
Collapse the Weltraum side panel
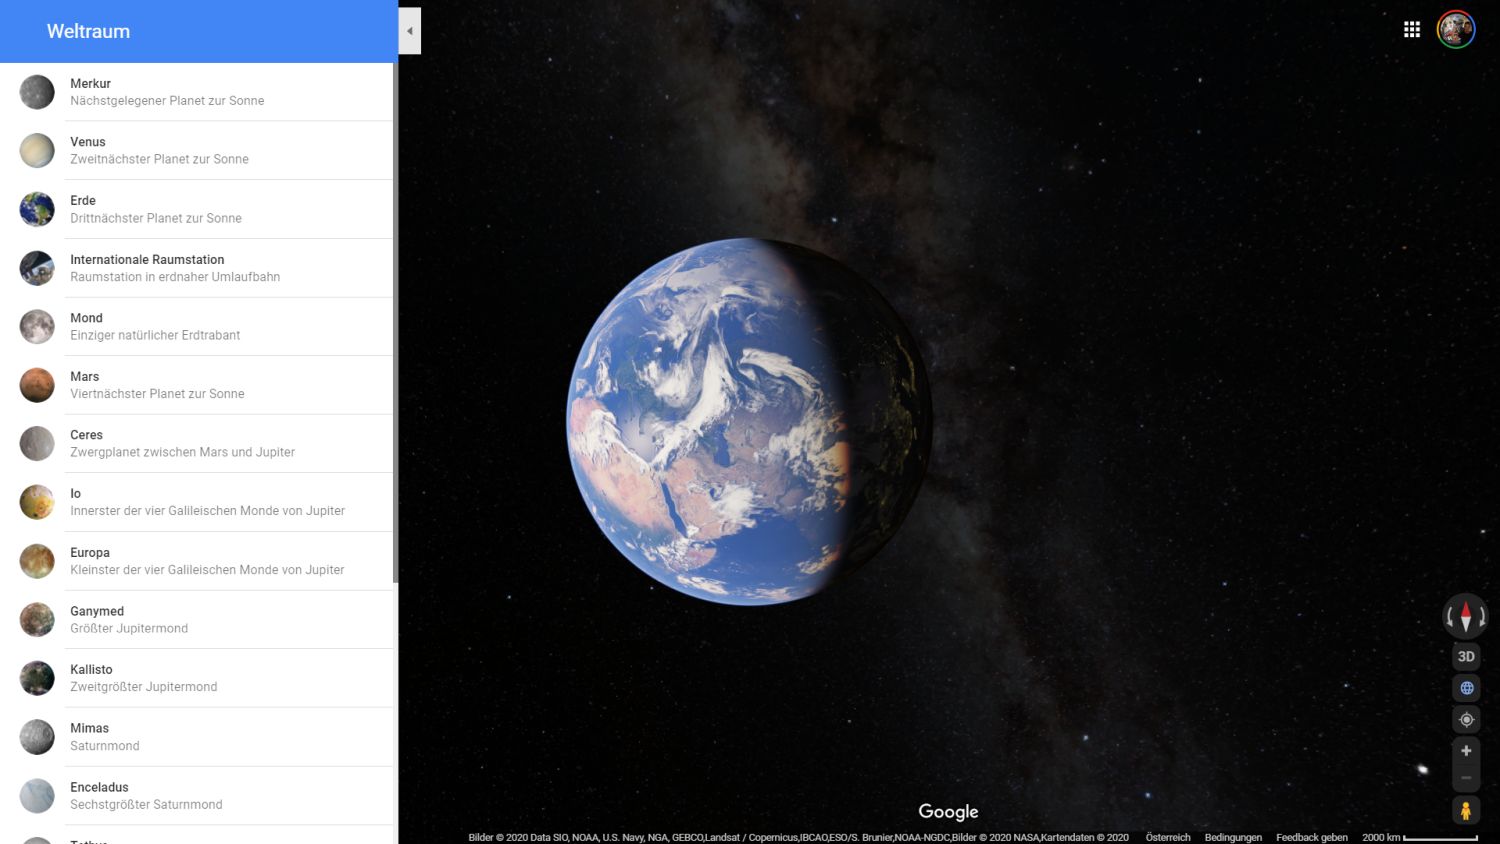(409, 31)
